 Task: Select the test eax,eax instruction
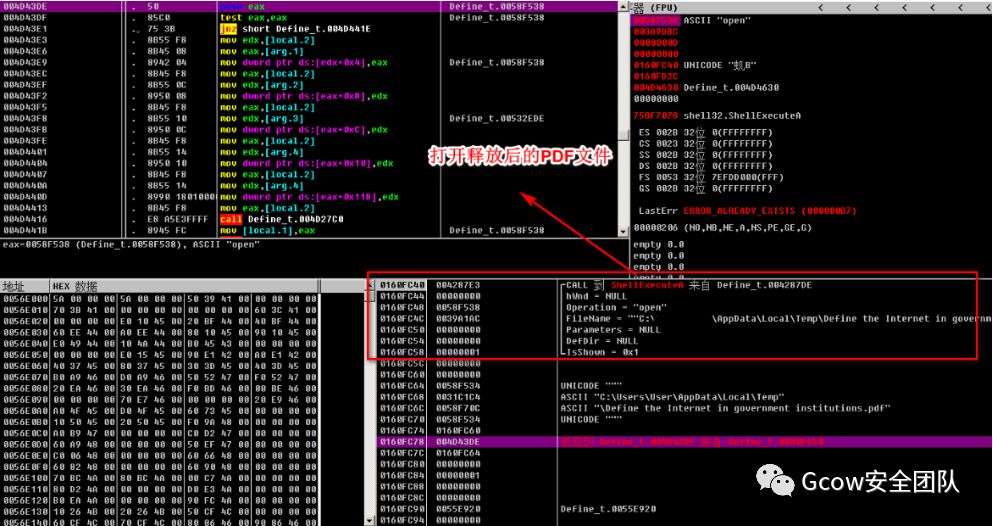253,18
